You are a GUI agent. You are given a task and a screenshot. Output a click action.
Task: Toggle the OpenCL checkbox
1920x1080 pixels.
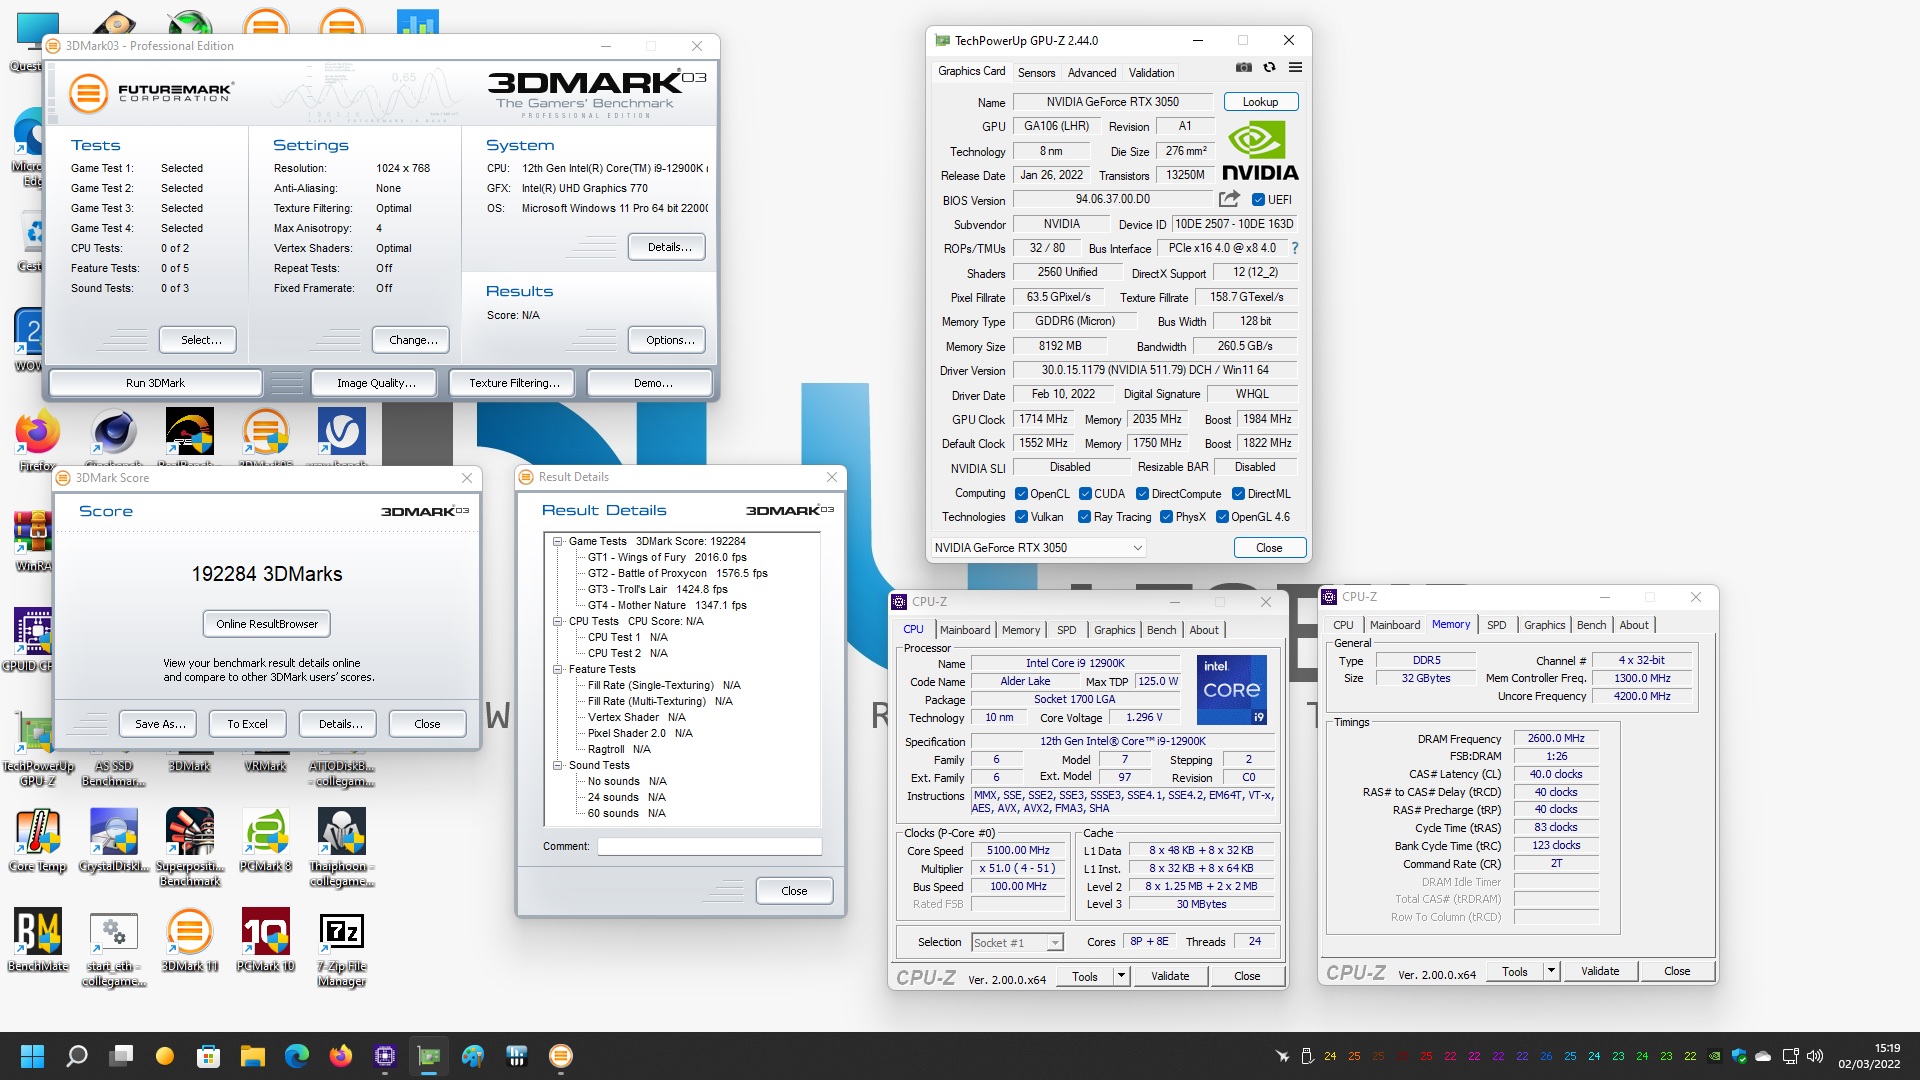coord(1021,494)
